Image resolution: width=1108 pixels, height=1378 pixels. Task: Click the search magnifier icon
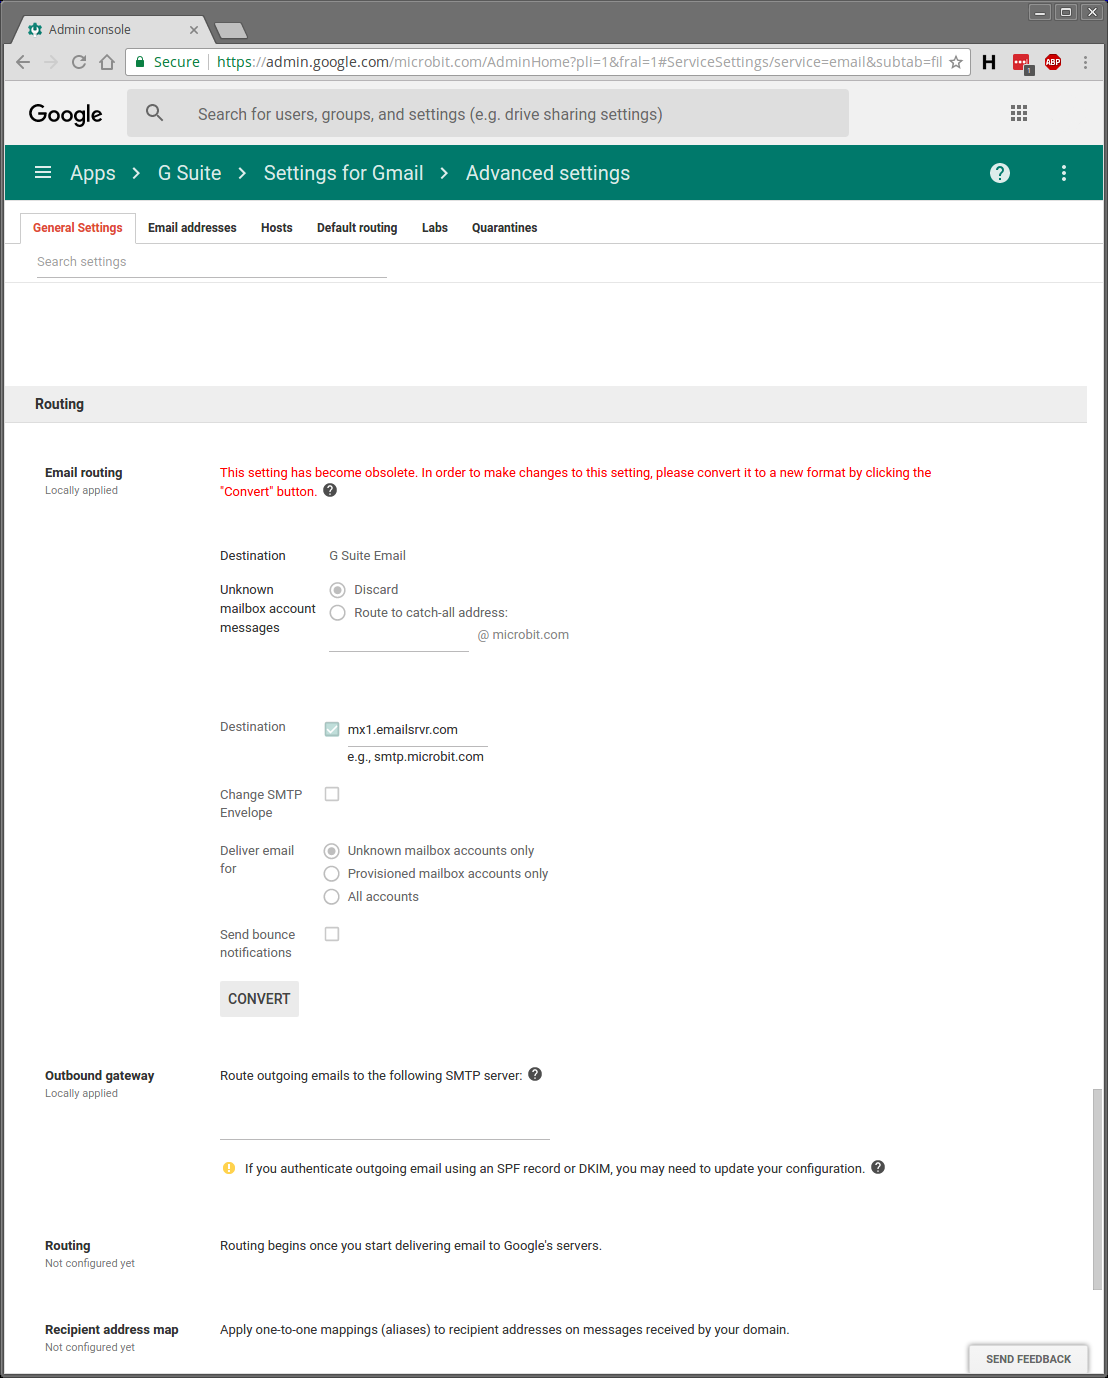pyautogui.click(x=155, y=113)
